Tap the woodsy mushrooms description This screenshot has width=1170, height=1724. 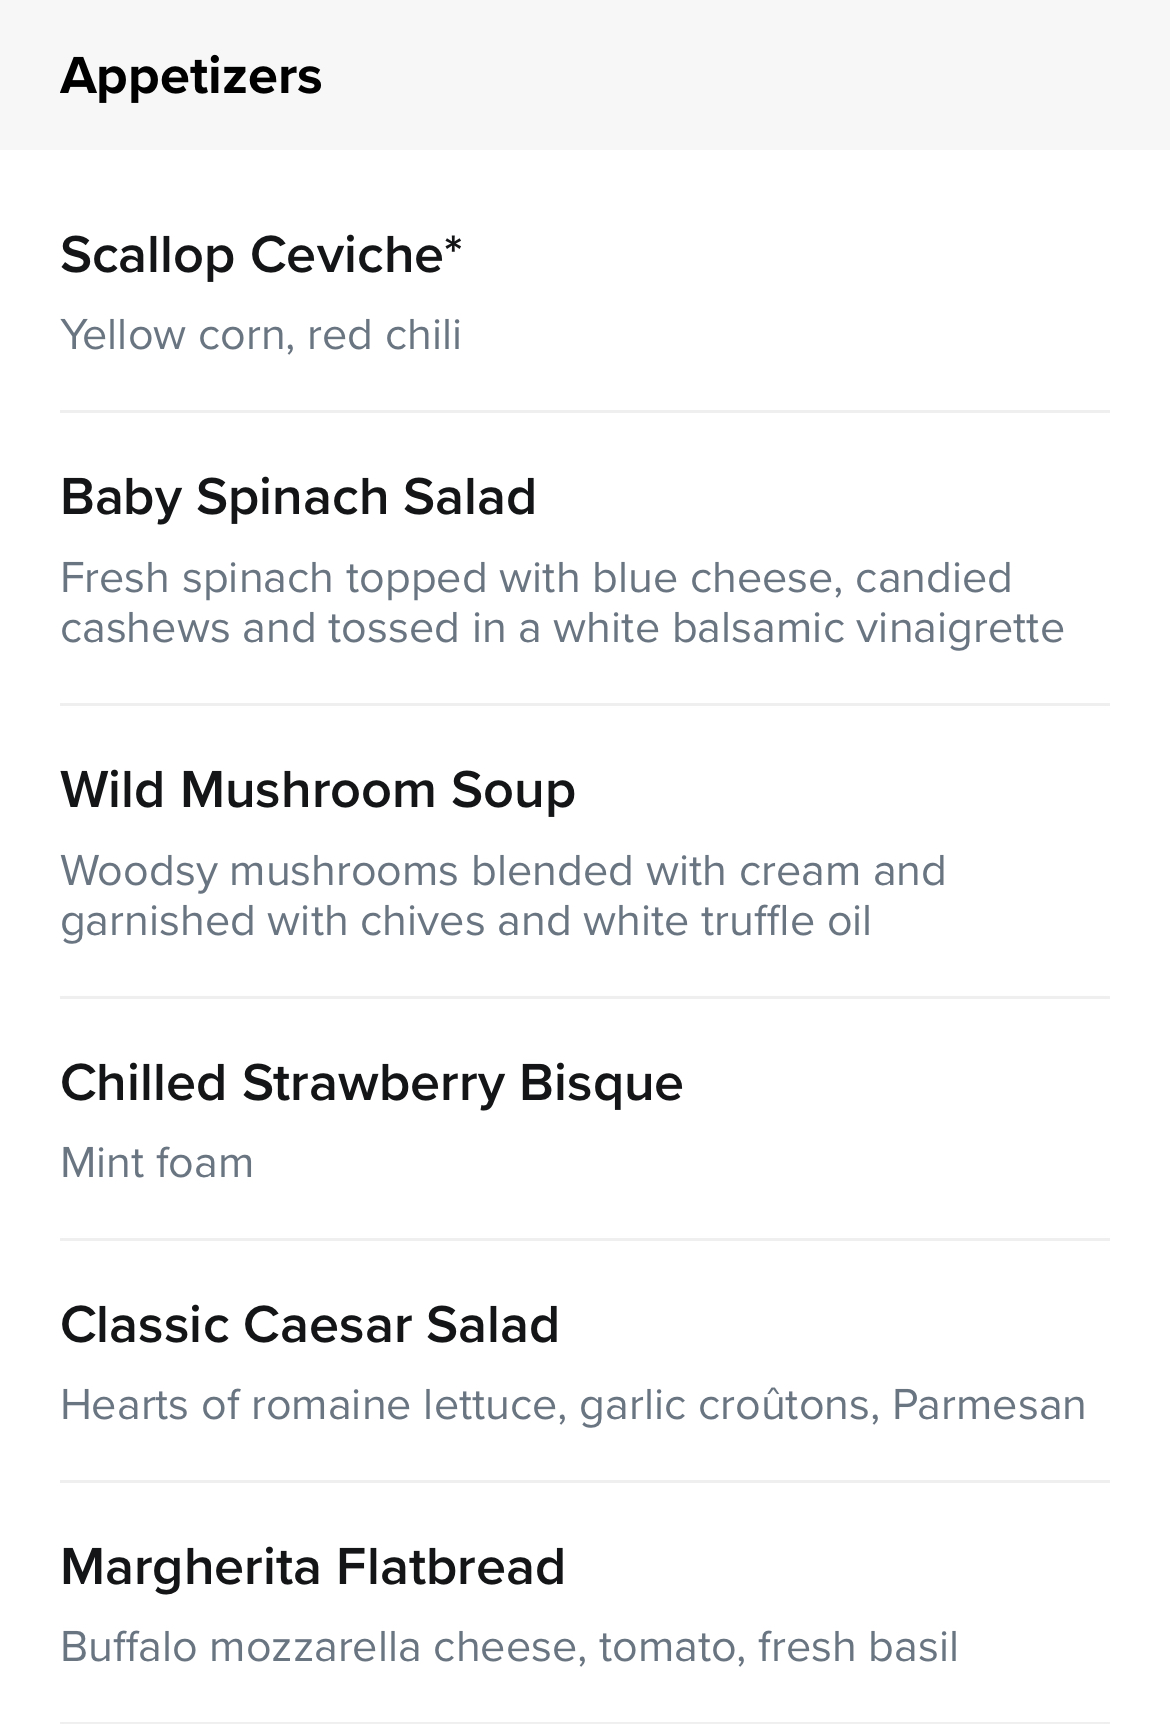[503, 896]
